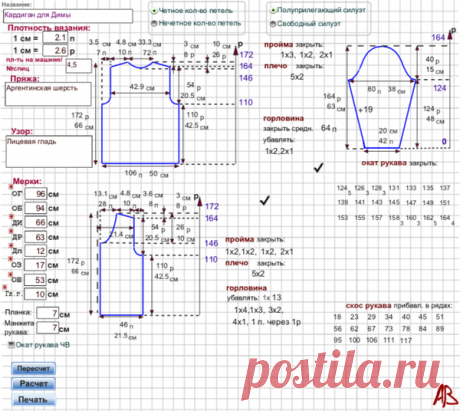Click the Название field with Кардиган для Димы
The width and height of the screenshot is (460, 411).
(x=68, y=16)
